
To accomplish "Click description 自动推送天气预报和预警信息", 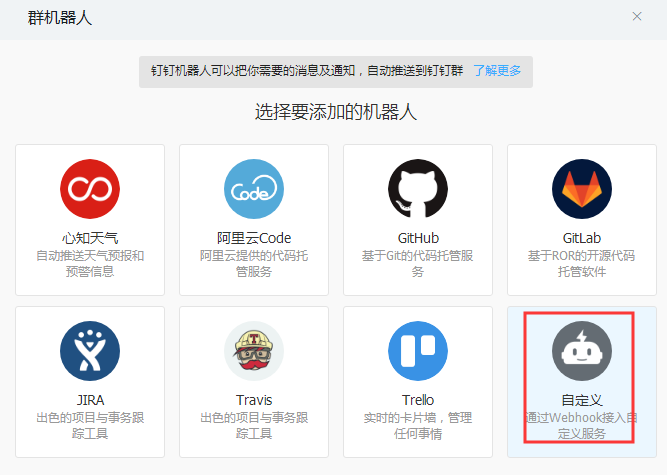I will coord(90,264).
